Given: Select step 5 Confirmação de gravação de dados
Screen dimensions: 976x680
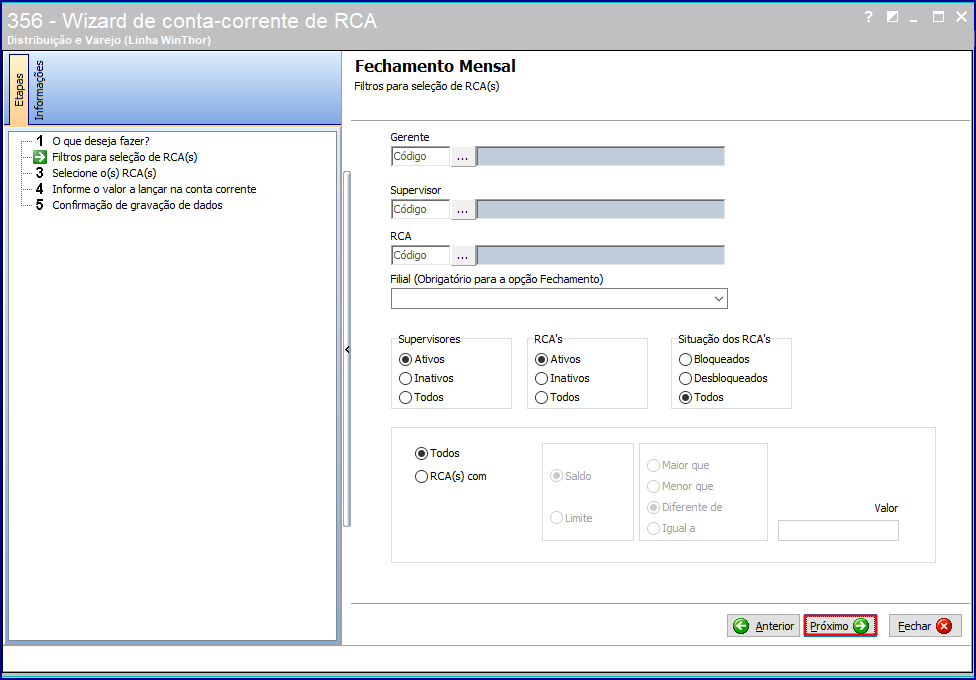Looking at the screenshot, I should click(x=137, y=205).
